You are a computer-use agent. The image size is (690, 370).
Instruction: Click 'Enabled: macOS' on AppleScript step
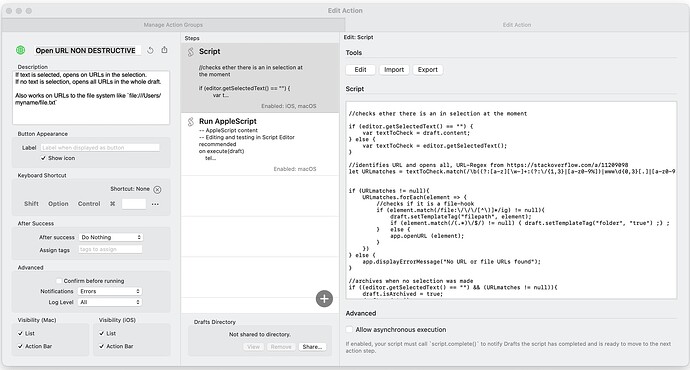coord(295,169)
